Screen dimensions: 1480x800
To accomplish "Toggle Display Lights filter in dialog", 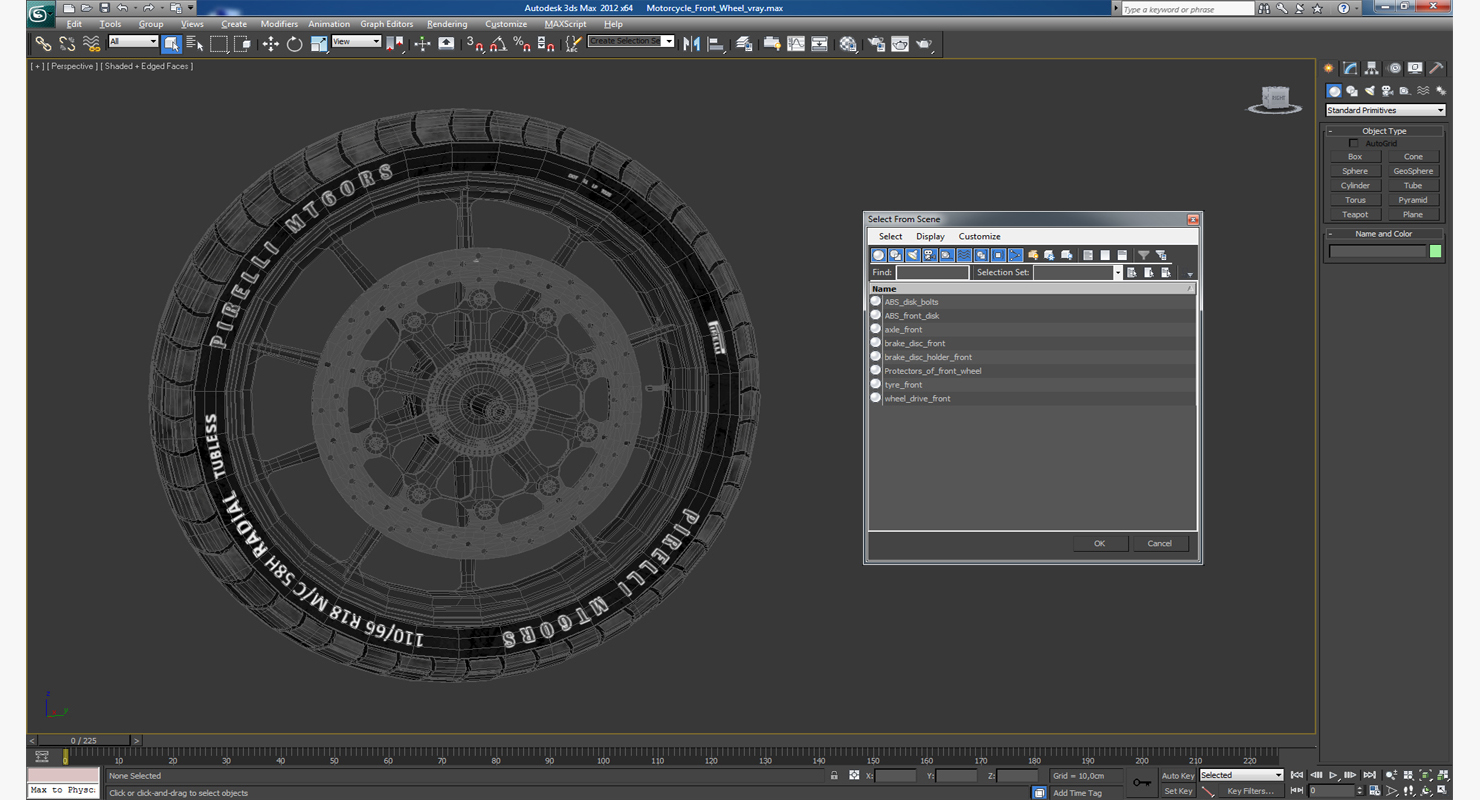I will pos(913,255).
